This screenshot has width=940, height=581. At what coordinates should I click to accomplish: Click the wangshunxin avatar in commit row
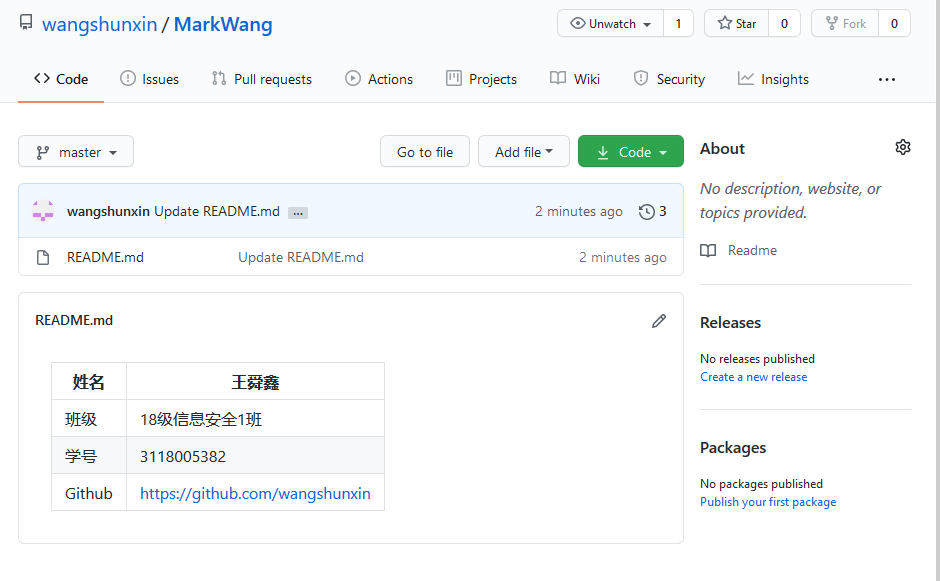pyautogui.click(x=43, y=211)
